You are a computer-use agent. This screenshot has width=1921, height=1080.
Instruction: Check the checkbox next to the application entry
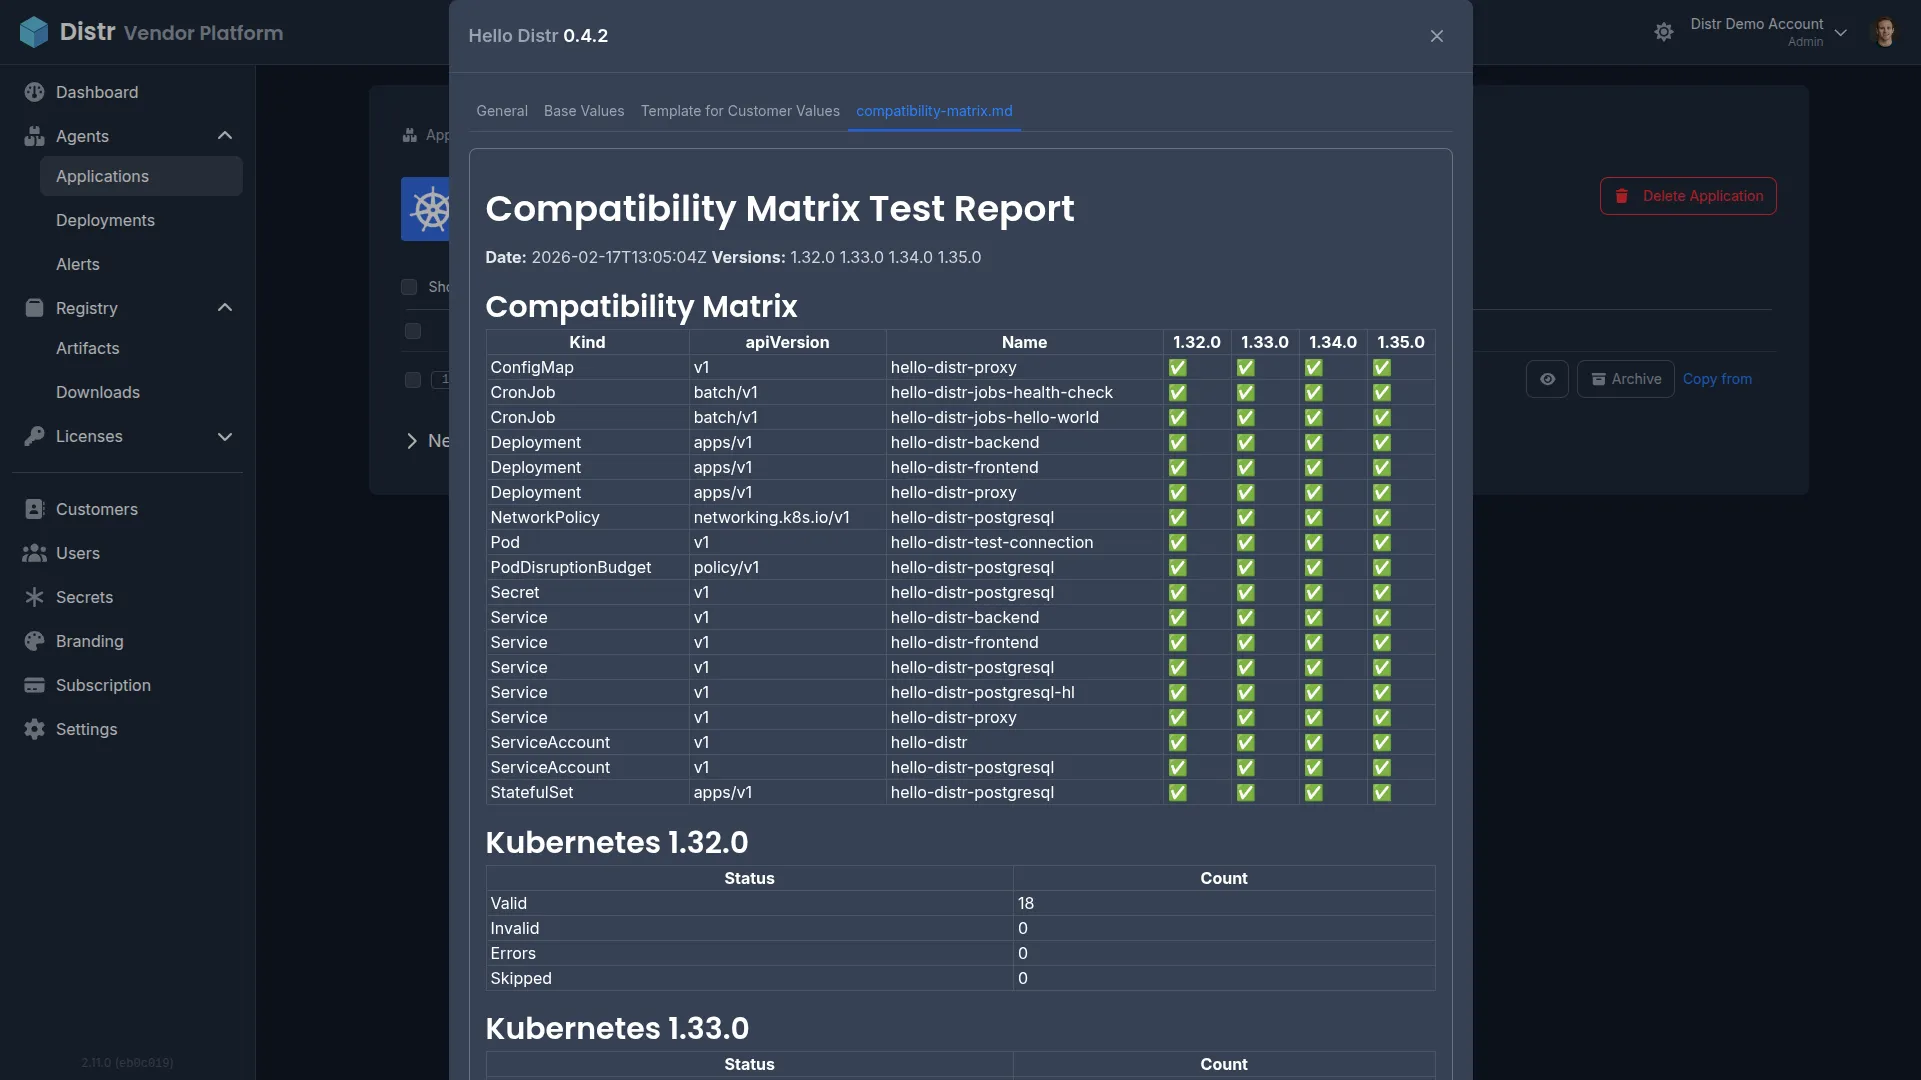pos(411,380)
